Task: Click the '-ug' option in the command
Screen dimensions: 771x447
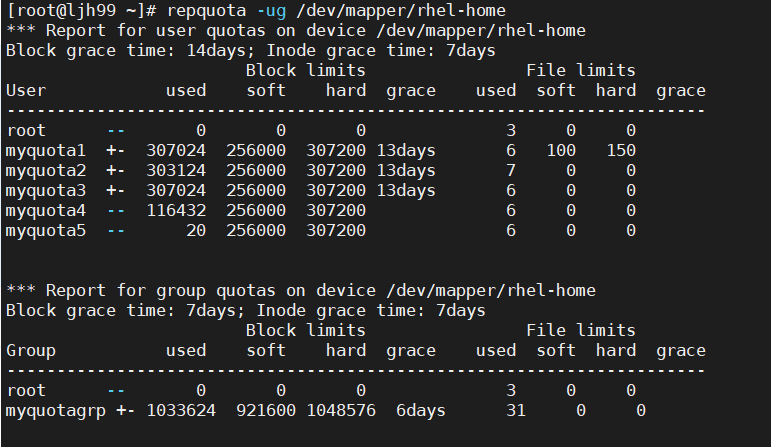Action: pos(270,11)
